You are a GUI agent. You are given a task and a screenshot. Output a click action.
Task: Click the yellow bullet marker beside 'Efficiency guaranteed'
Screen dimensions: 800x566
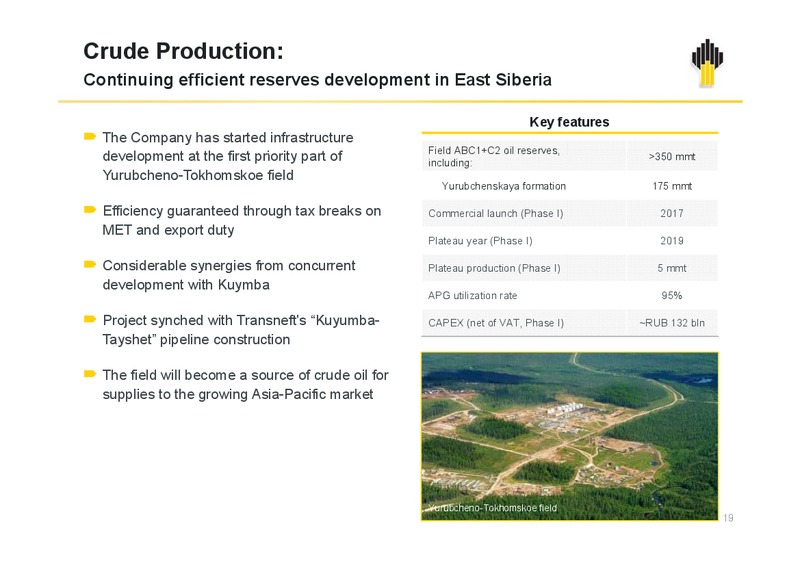tap(90, 210)
